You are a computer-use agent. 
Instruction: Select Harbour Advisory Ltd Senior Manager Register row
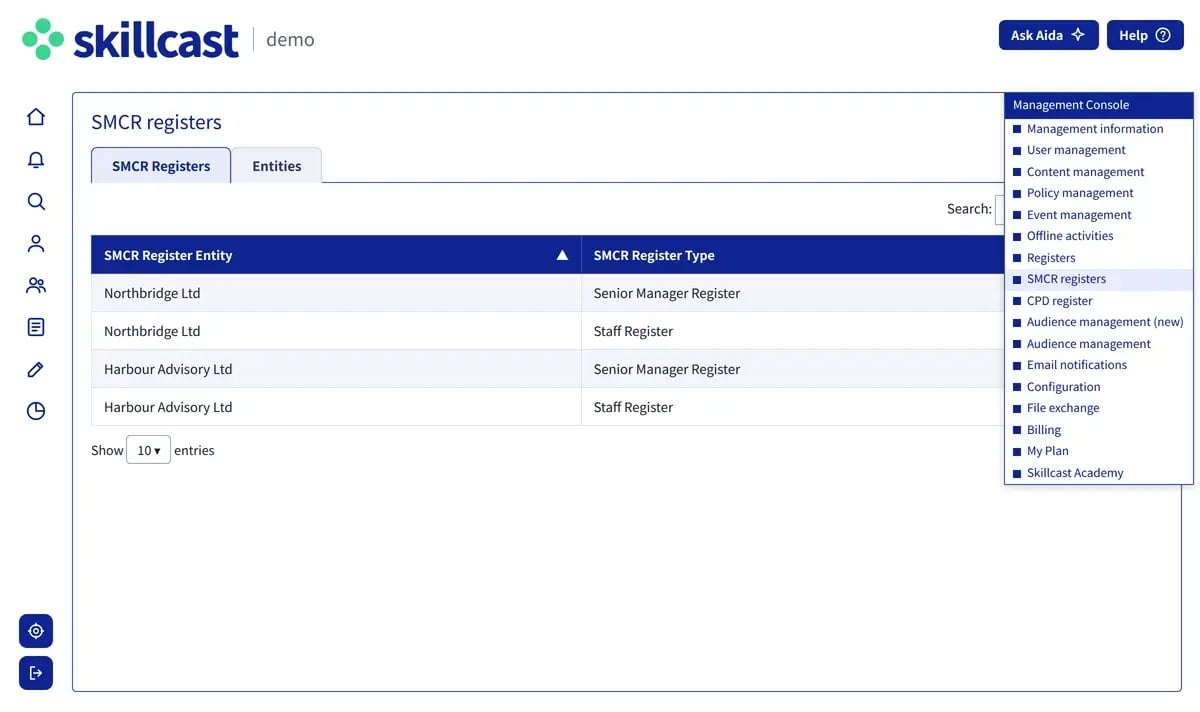(x=548, y=369)
